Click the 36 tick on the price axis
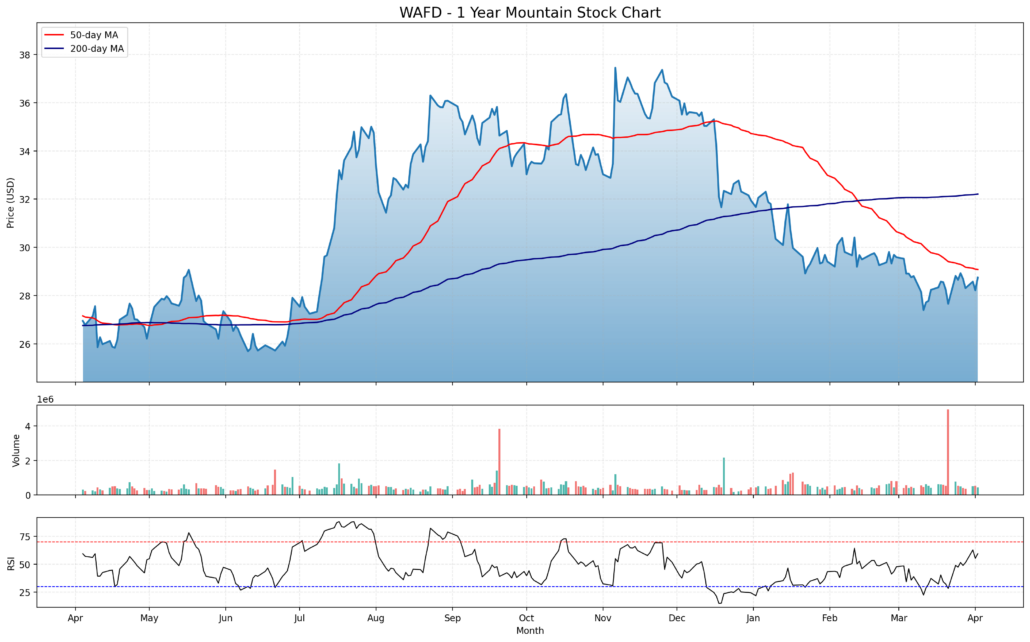The image size is (1030, 642). [x=25, y=103]
